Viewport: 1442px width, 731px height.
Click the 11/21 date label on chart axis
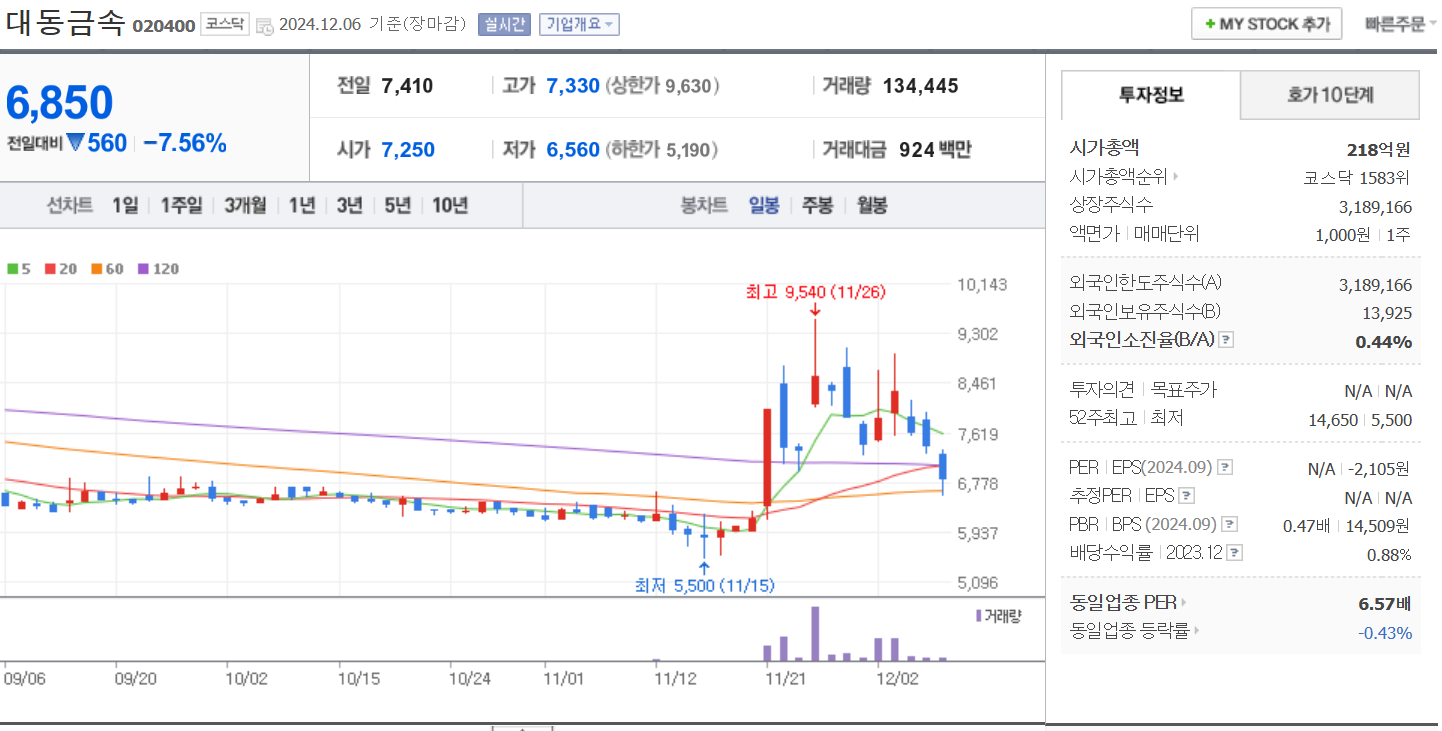coord(785,678)
